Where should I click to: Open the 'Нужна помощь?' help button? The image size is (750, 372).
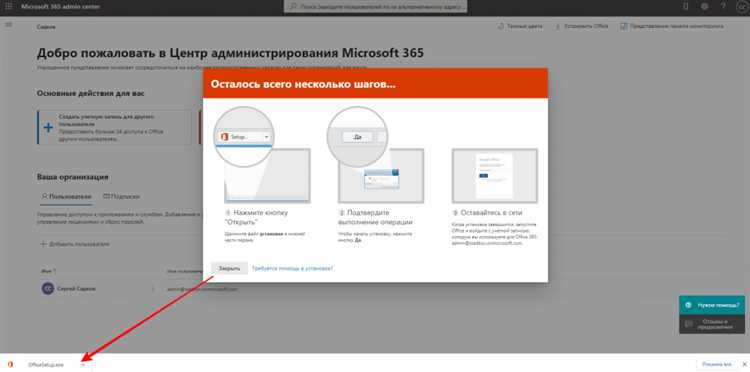[x=712, y=305]
